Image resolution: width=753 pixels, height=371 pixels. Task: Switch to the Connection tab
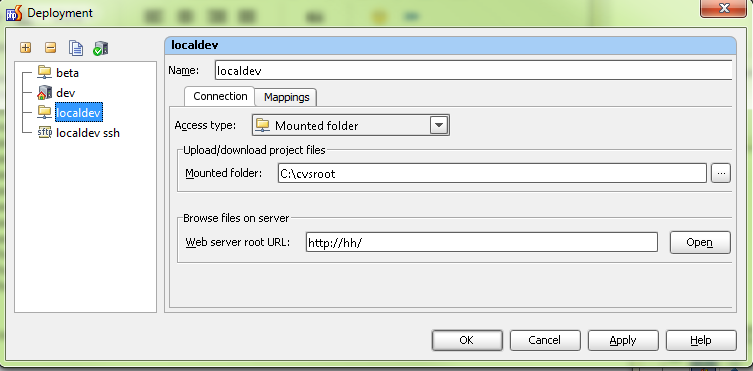tap(220, 96)
